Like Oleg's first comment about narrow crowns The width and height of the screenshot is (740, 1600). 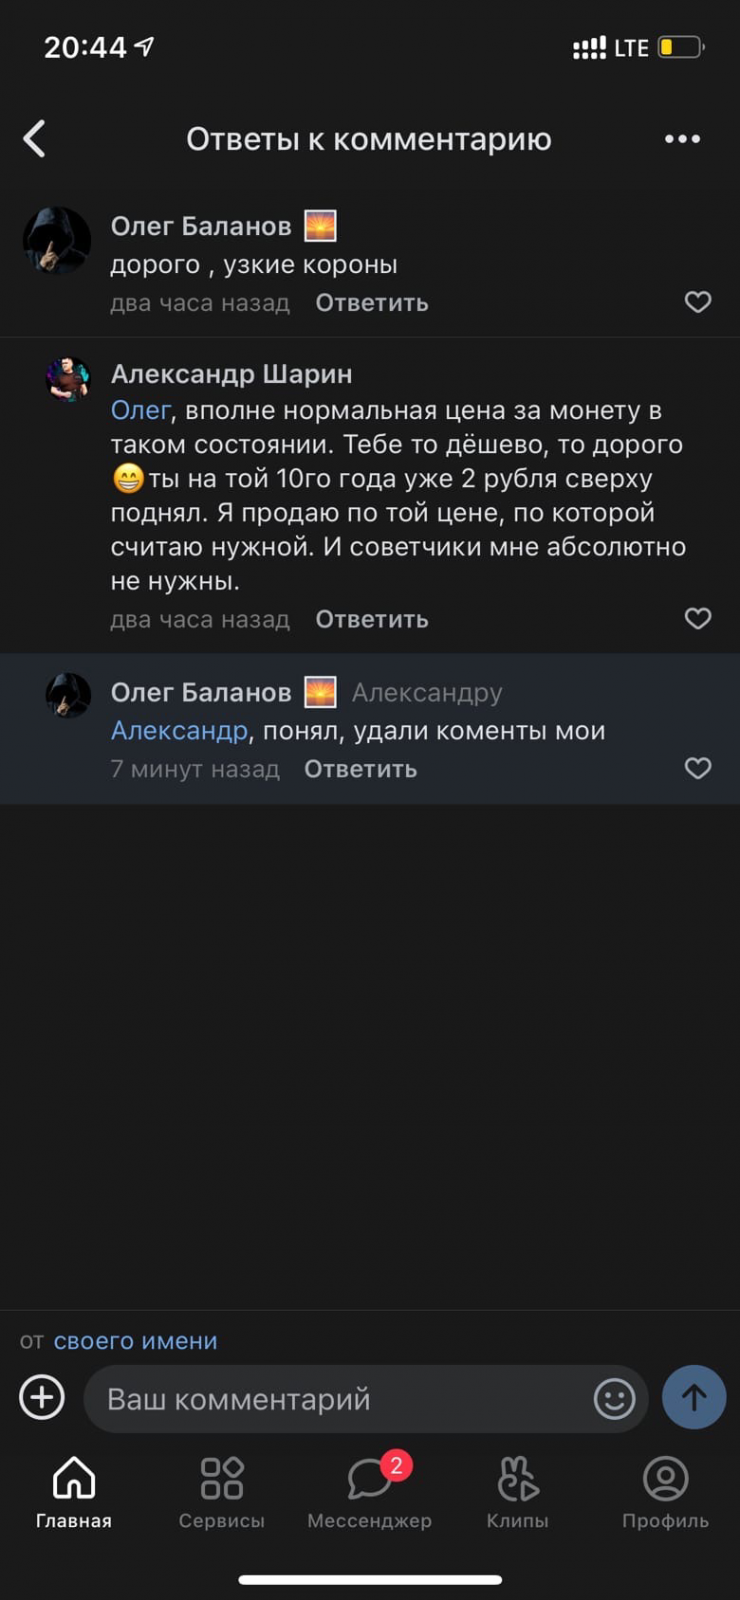point(697,302)
